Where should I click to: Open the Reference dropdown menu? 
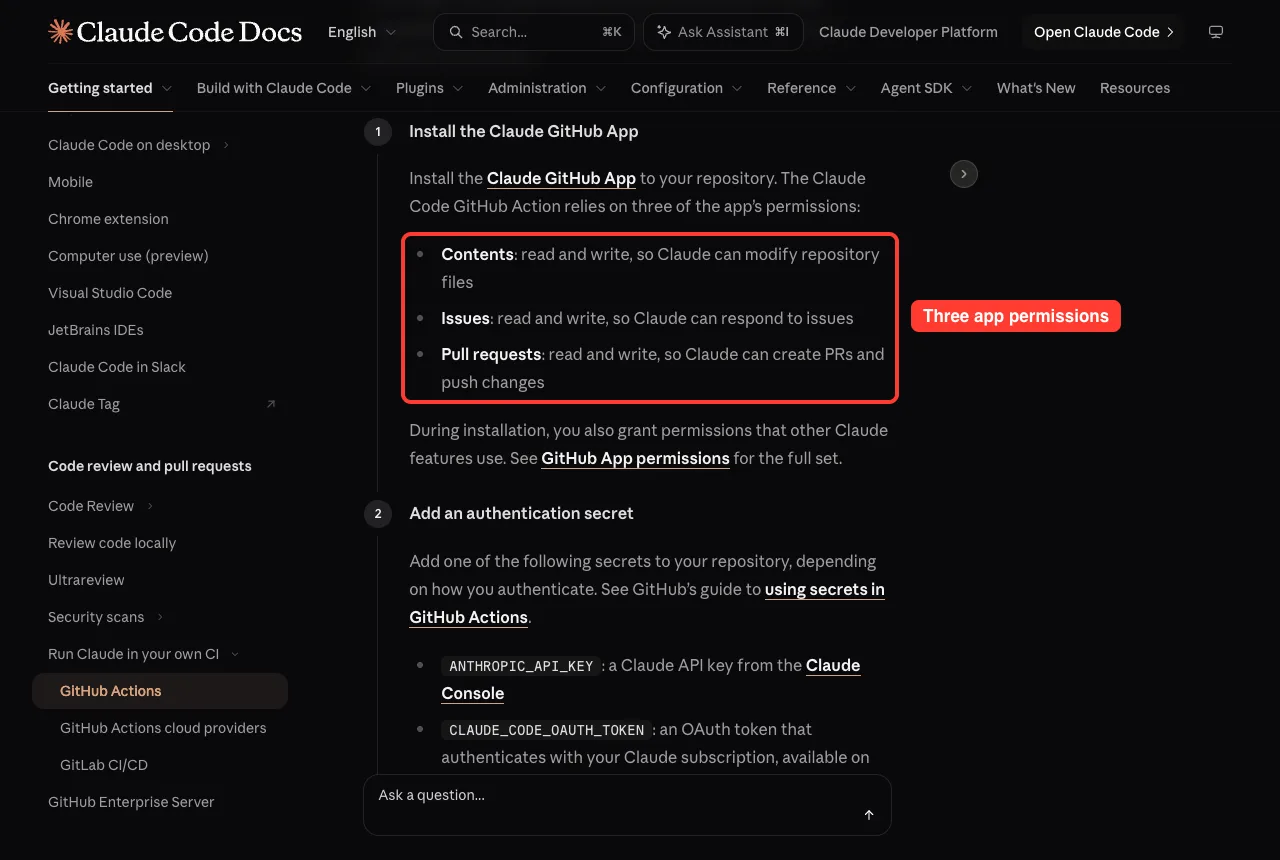(x=812, y=88)
